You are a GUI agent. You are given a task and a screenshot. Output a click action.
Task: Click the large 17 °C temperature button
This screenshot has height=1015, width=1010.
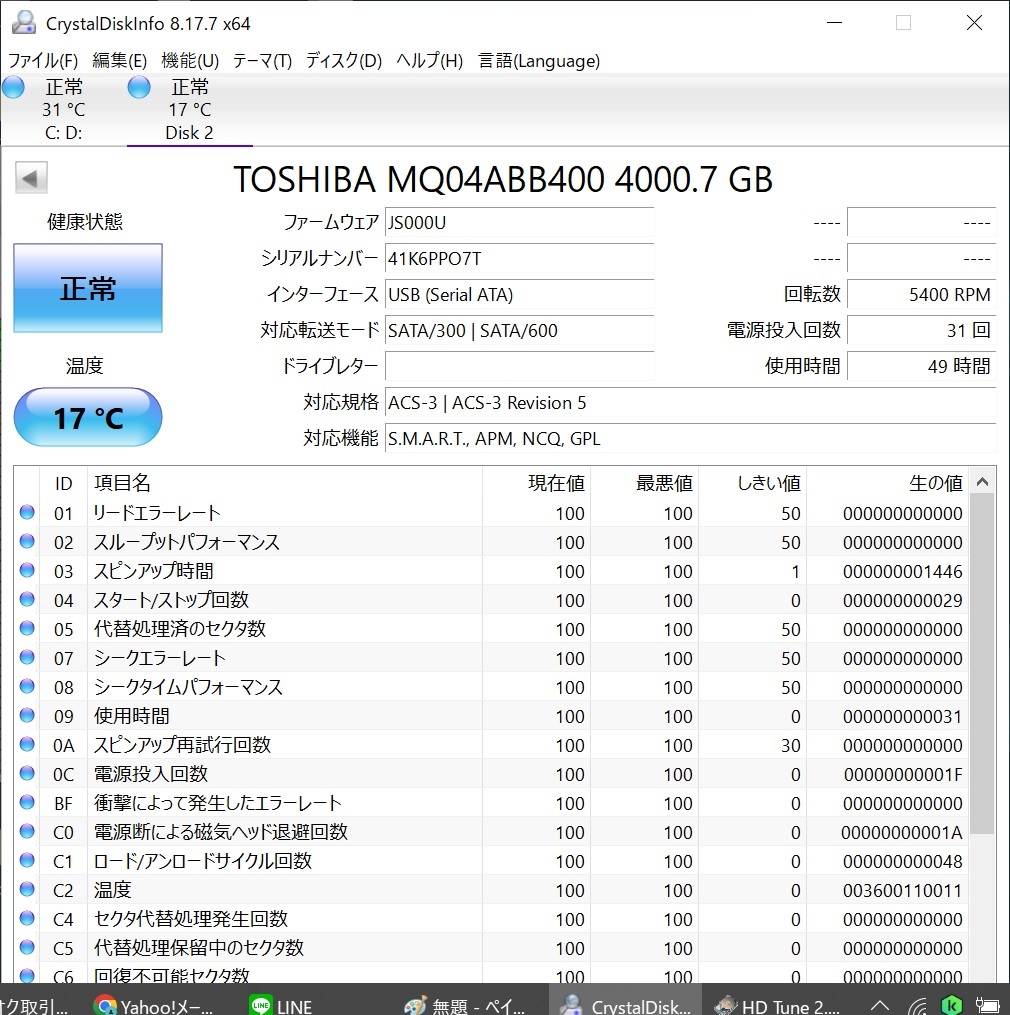click(88, 418)
